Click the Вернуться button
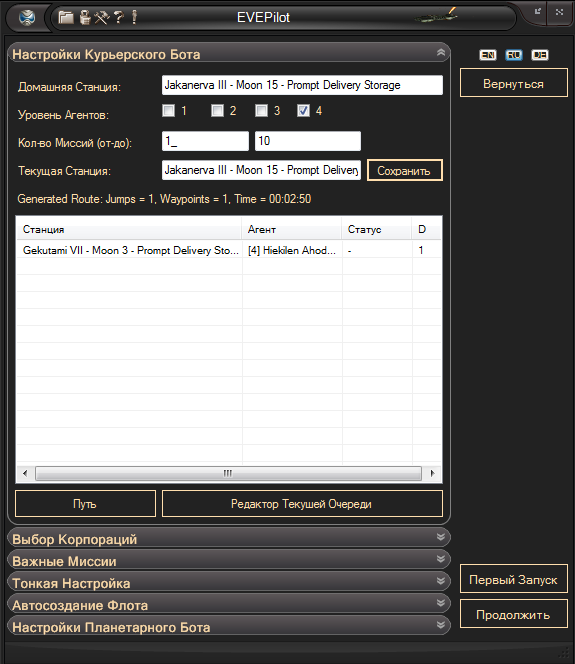The height and width of the screenshot is (664, 575). (x=514, y=83)
